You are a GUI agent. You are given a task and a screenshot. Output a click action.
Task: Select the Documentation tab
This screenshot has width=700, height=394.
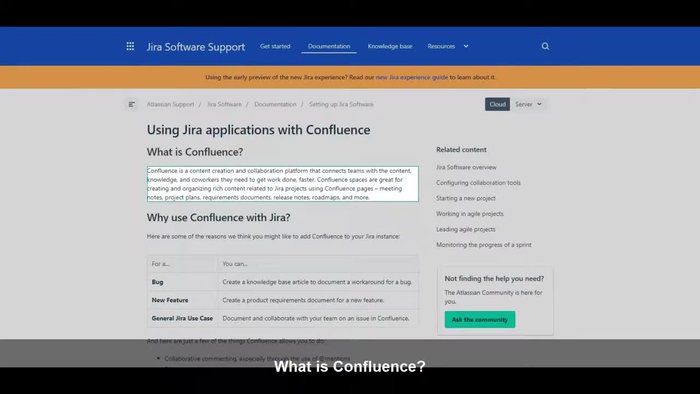click(x=329, y=46)
